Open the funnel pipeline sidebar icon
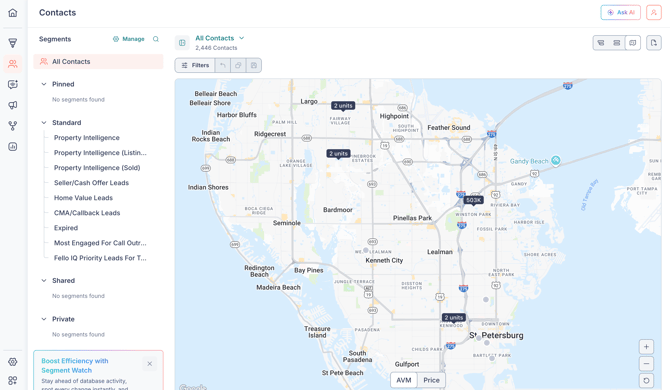 (x=13, y=43)
